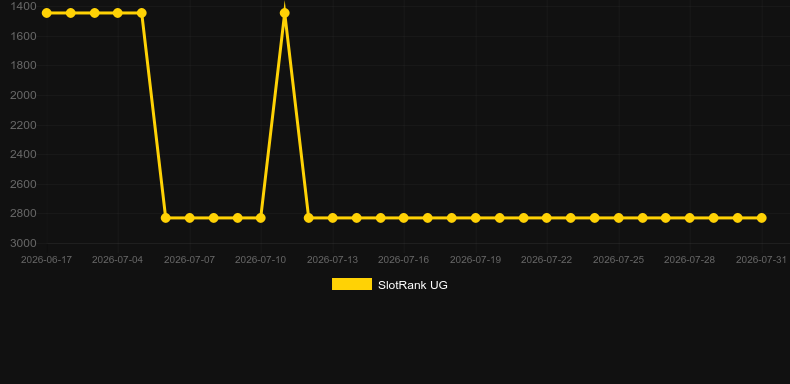Click the data point above 2026-07-25 label

click(x=619, y=218)
